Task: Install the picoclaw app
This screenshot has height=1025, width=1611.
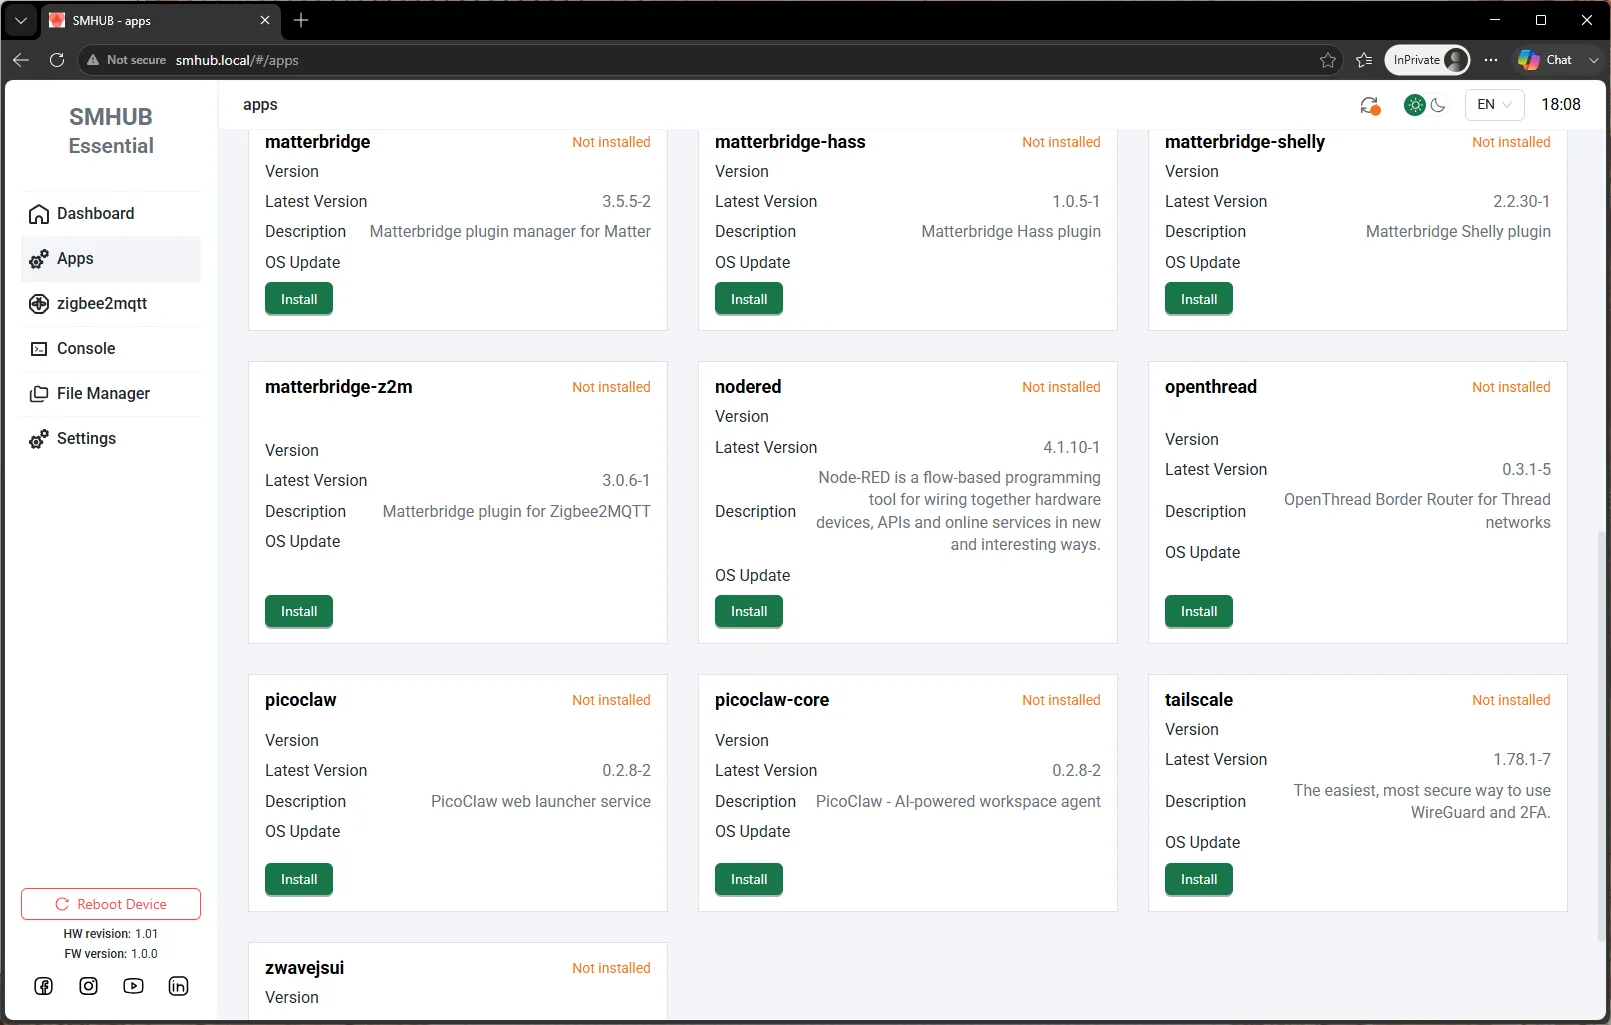Action: coord(299,879)
